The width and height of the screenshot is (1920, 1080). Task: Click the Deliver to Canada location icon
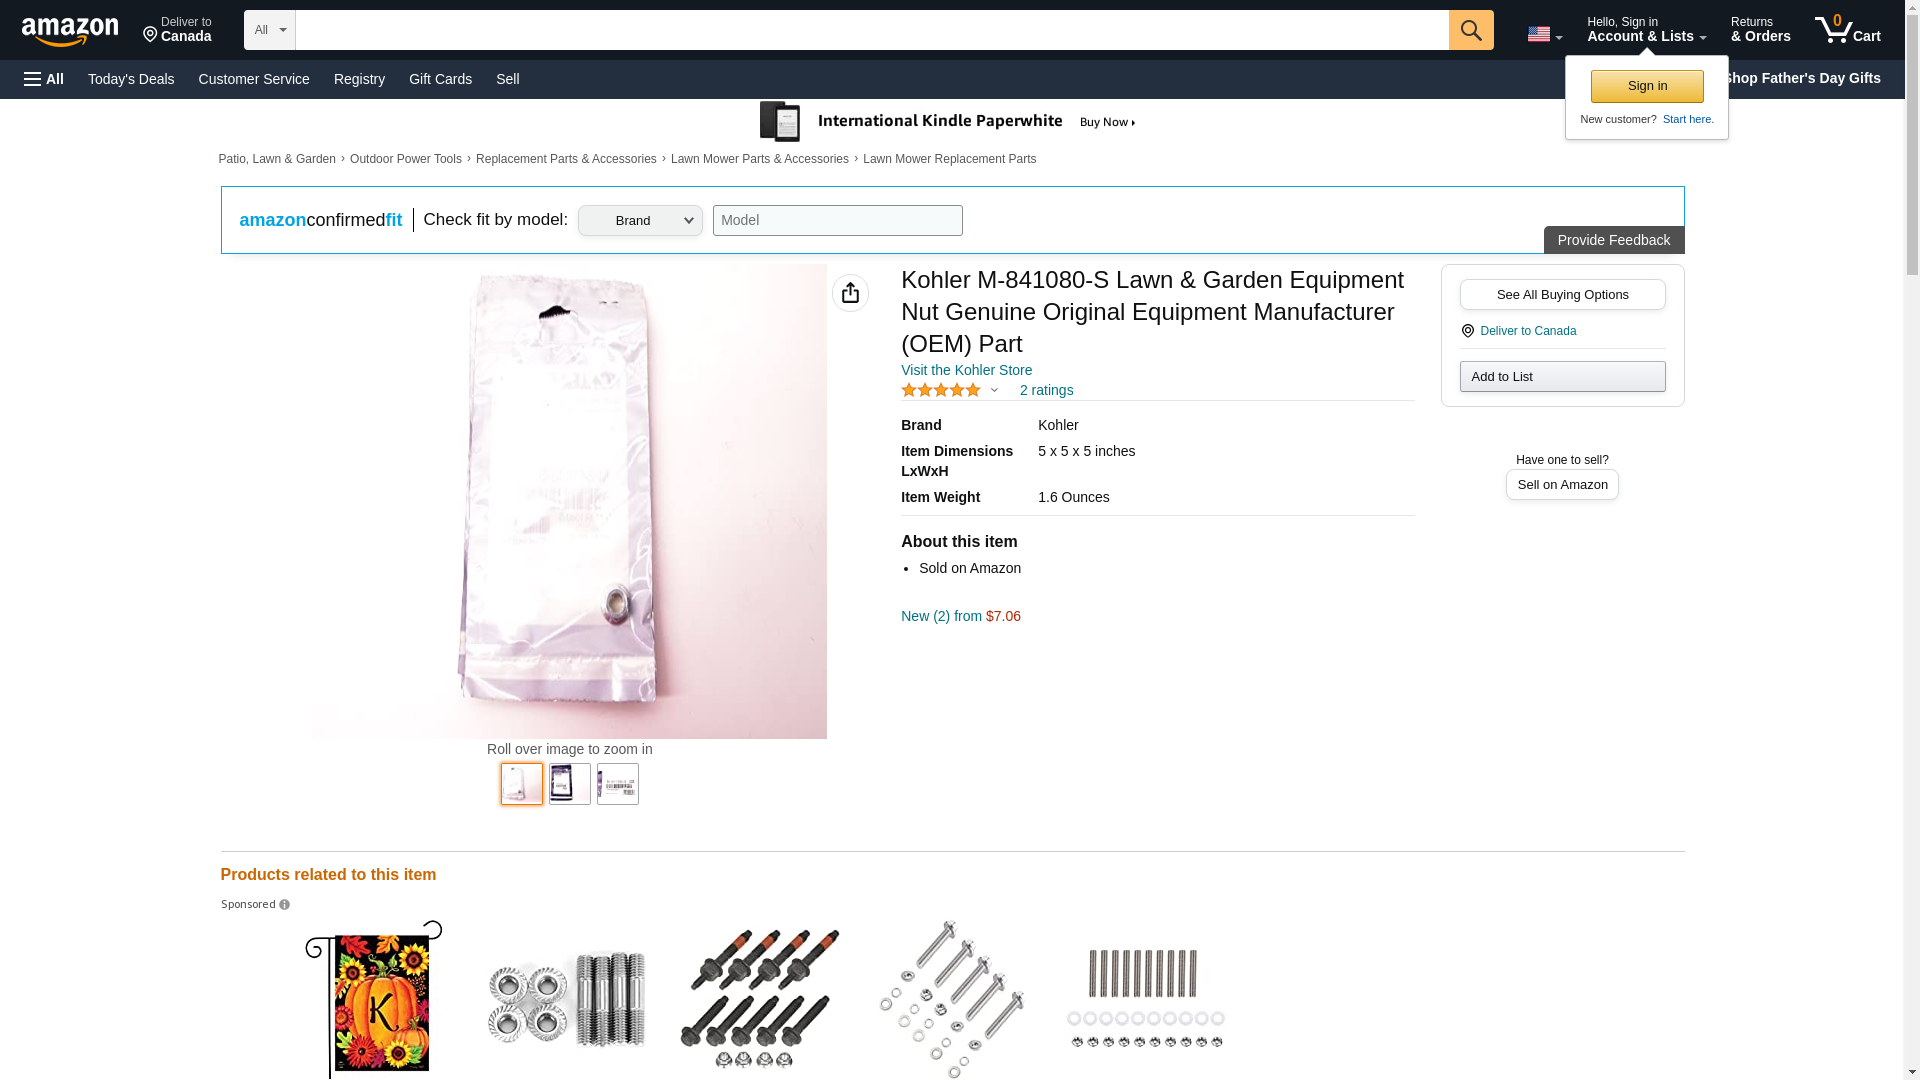point(1467,331)
